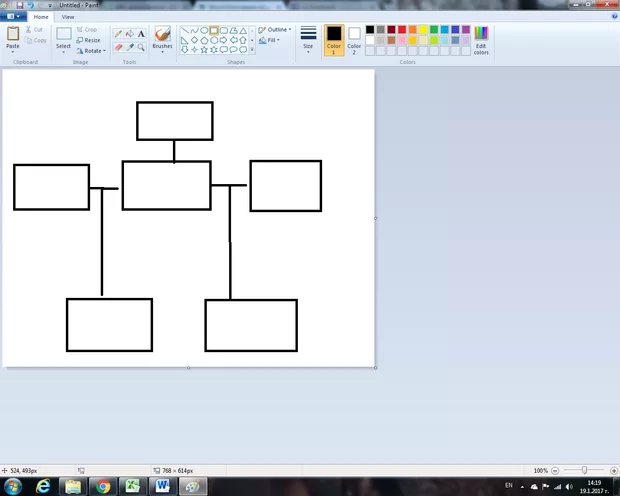Pick the red color swatch
The width and height of the screenshot is (620, 496).
click(x=402, y=30)
